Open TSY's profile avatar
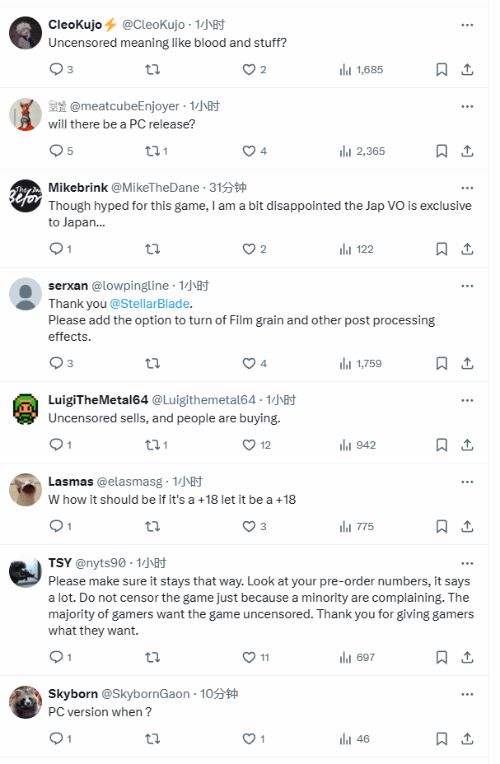The width and height of the screenshot is (500, 764). (25, 571)
